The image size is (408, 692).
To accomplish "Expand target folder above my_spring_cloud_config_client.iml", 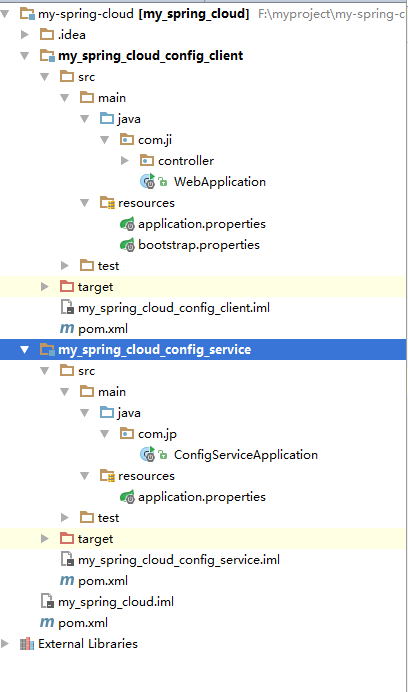I will point(45,286).
